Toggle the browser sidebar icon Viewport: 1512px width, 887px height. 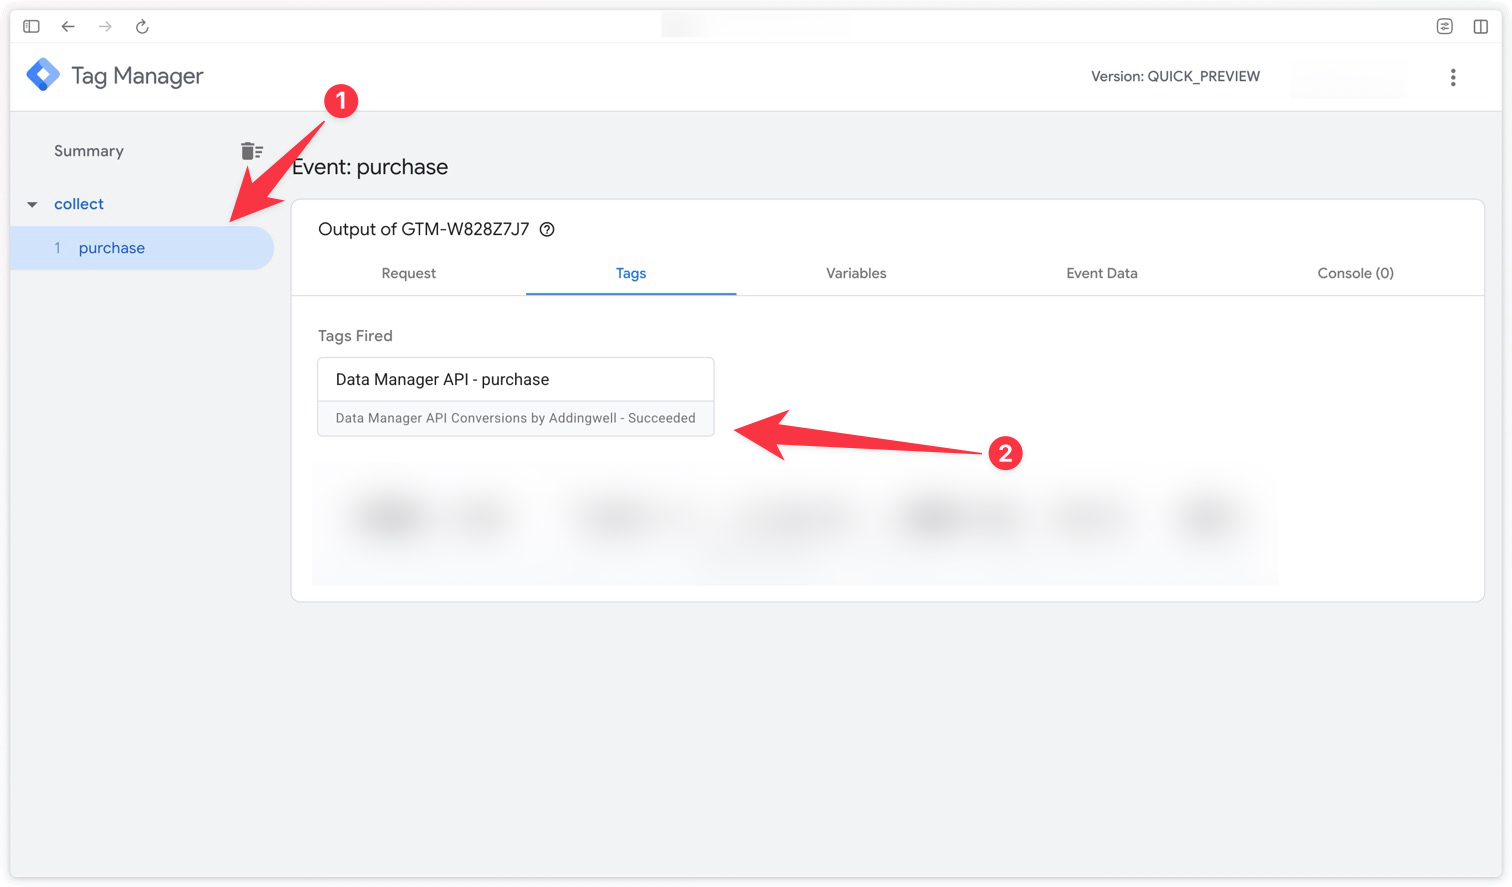coord(31,27)
